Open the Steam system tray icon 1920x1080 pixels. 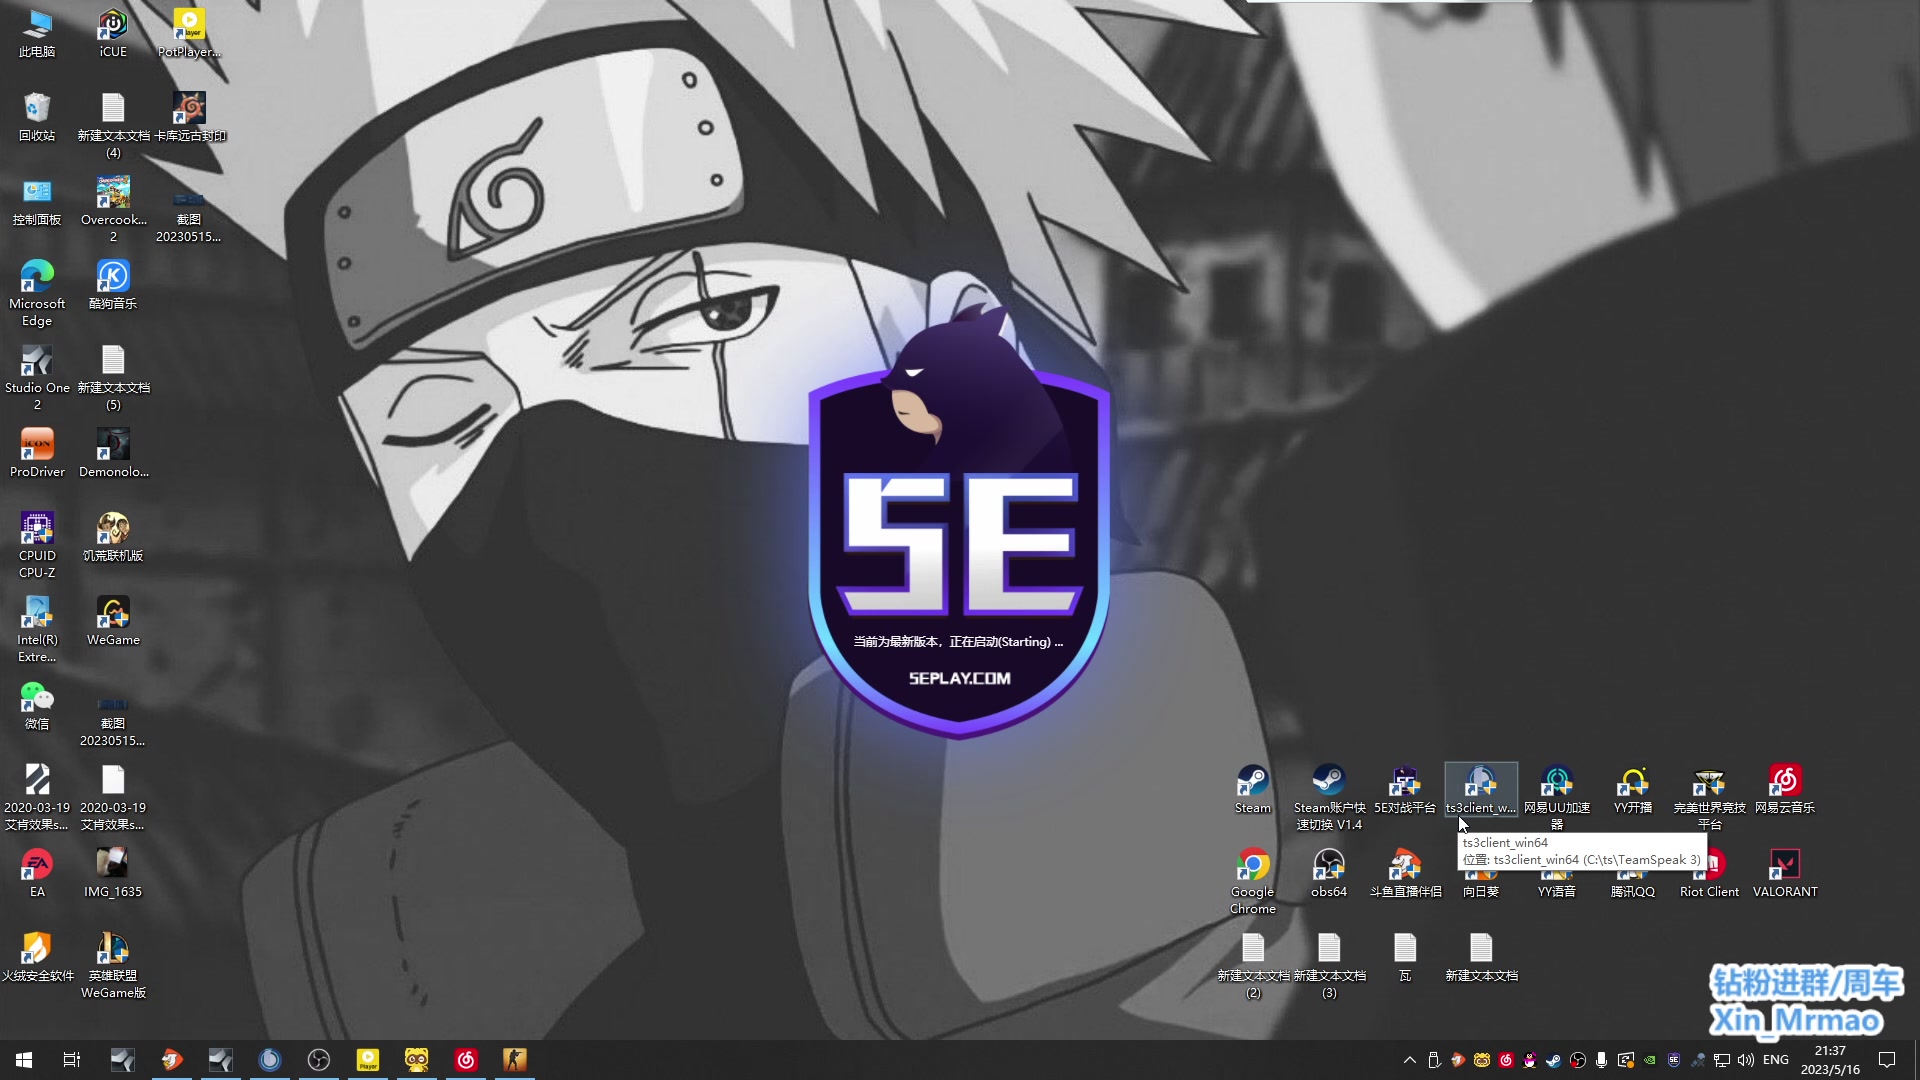[x=1554, y=1060]
